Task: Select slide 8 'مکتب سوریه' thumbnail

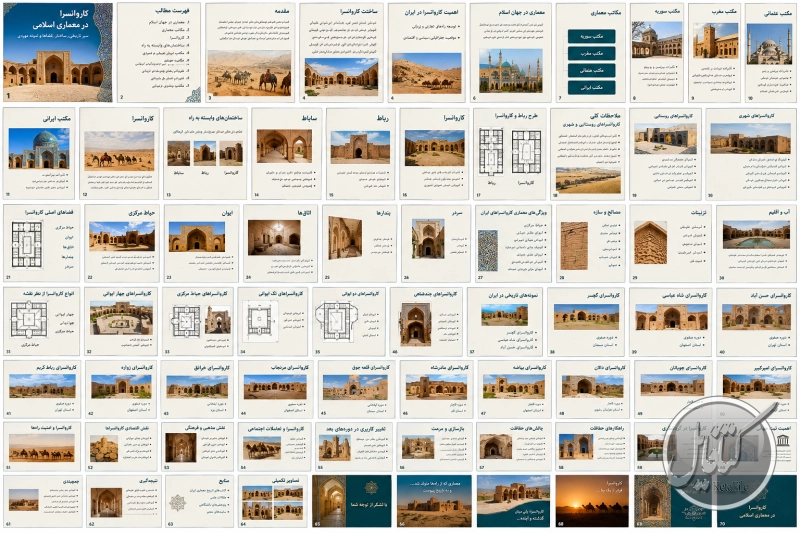Action: coord(657,53)
